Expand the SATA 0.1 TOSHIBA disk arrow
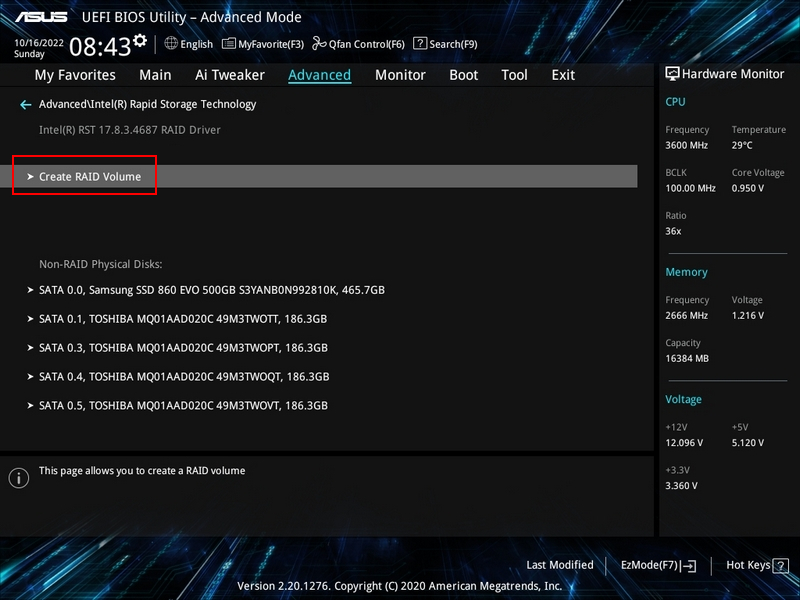Viewport: 800px width, 600px height. pyautogui.click(x=30, y=319)
